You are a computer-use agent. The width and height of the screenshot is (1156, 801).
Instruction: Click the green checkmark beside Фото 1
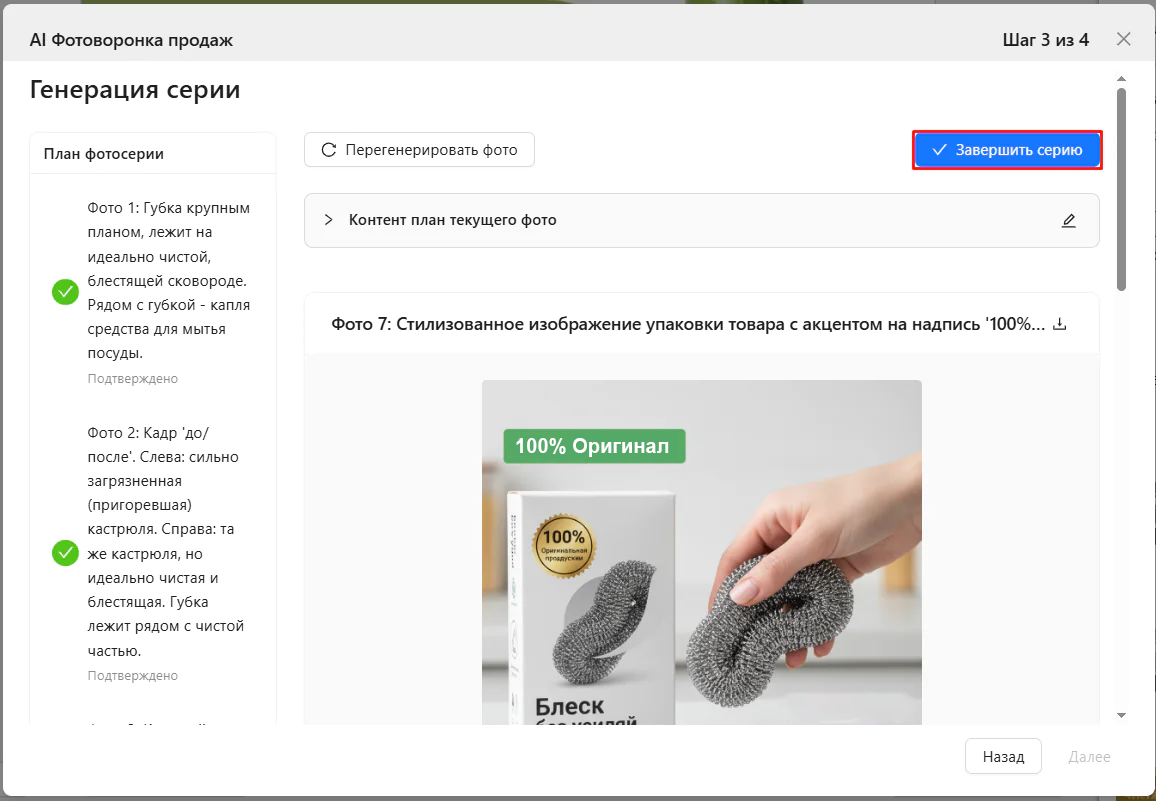click(65, 292)
